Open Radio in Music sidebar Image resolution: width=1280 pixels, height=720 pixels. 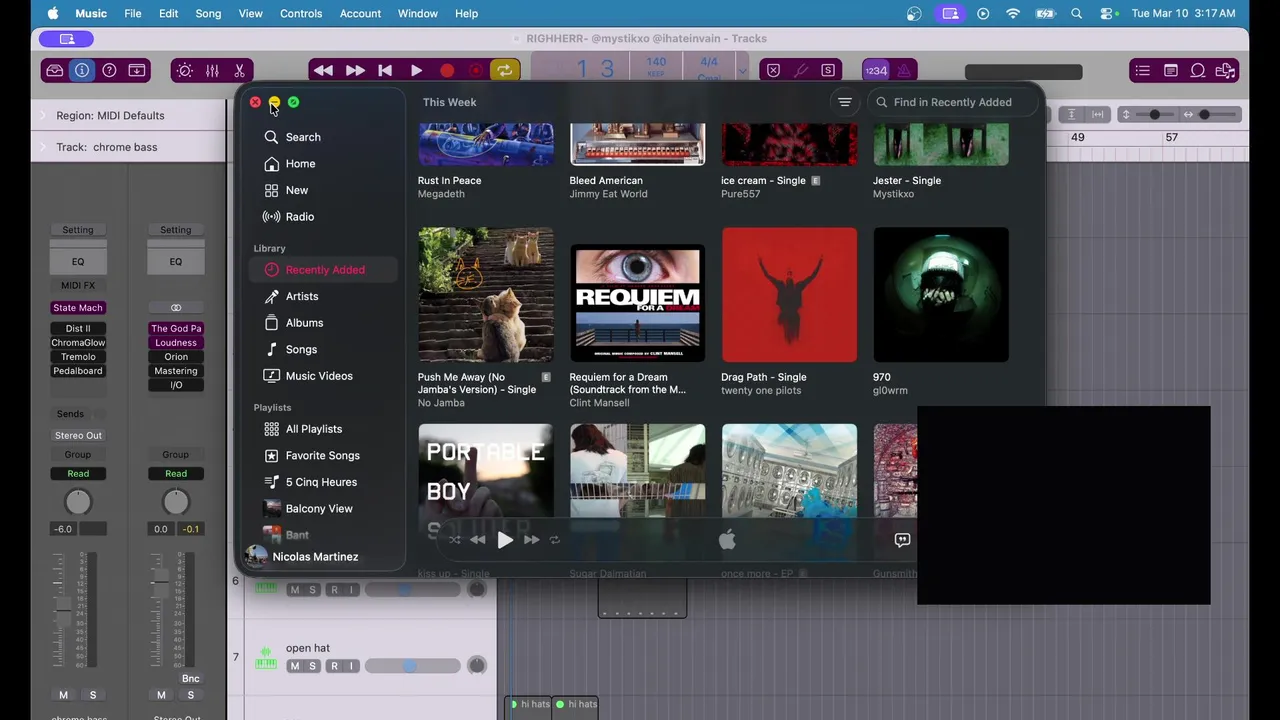coord(300,217)
